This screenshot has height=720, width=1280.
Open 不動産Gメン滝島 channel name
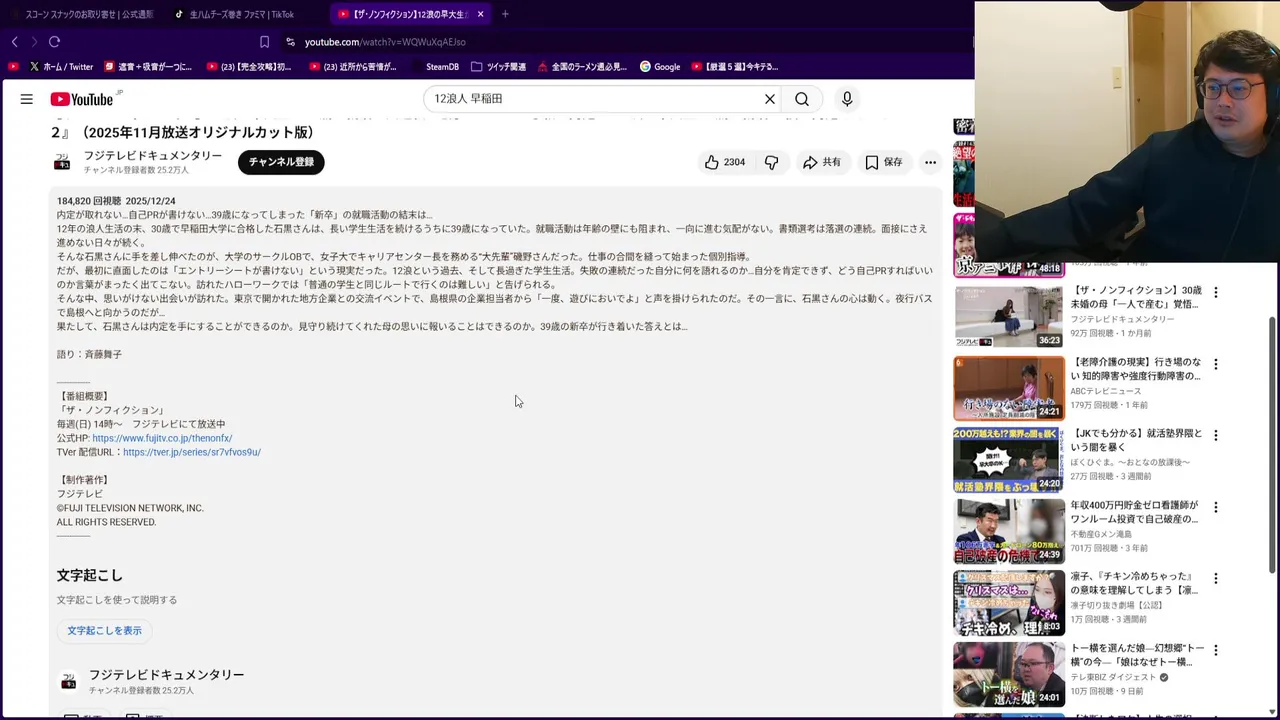(1102, 534)
